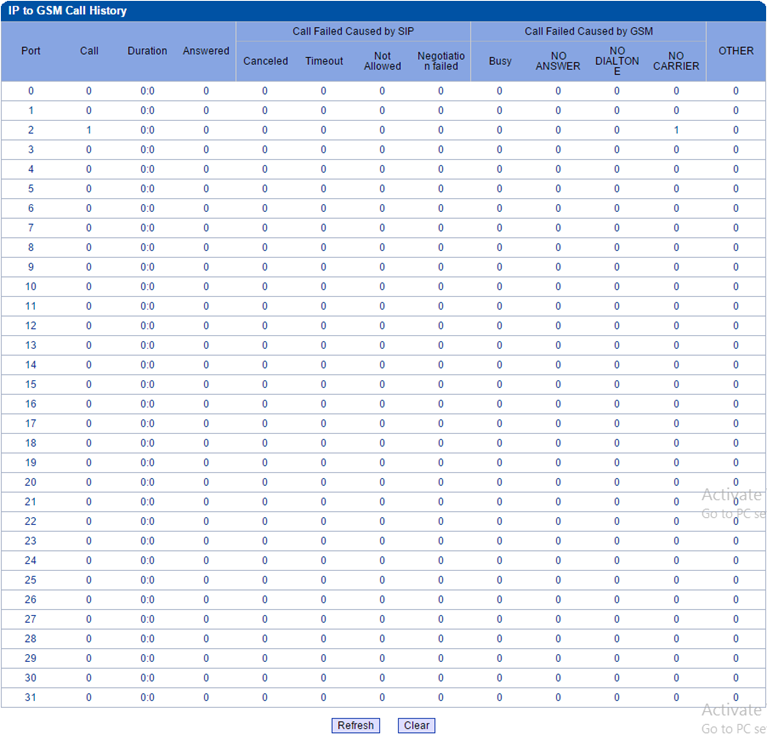Click the Negotiation failed column header
The width and height of the screenshot is (767, 735).
[x=441, y=61]
